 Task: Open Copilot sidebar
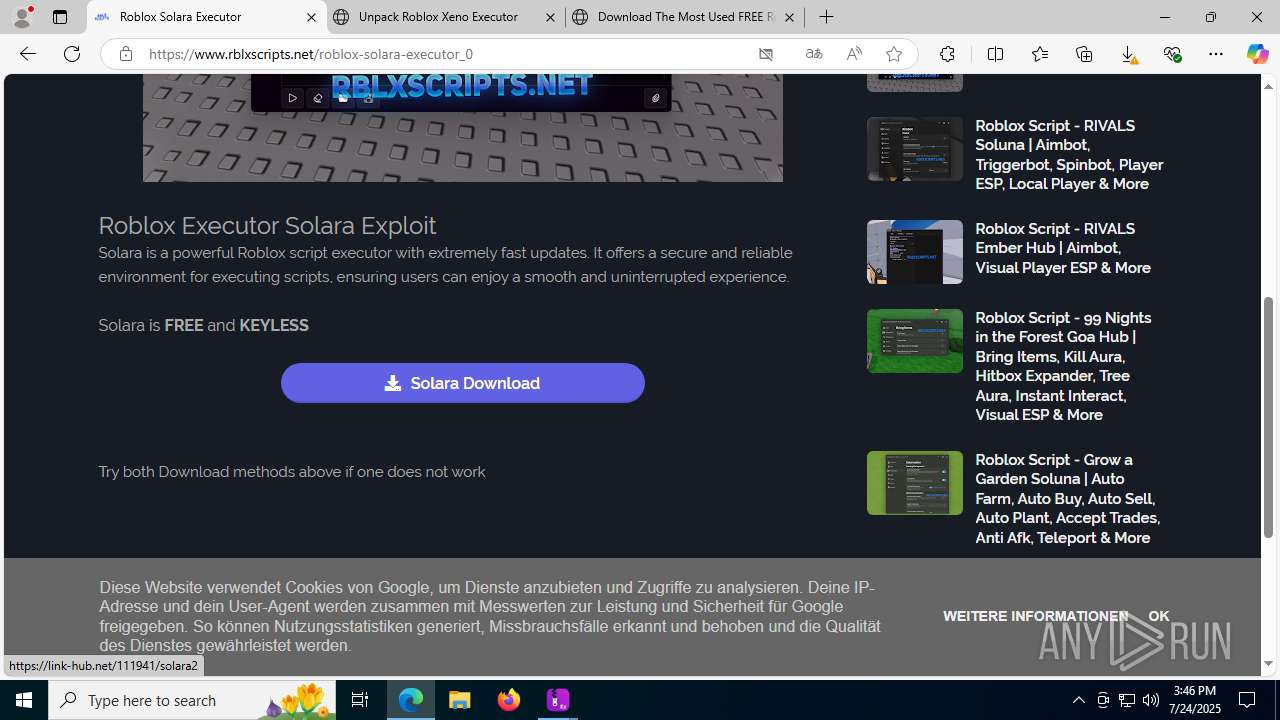click(1257, 54)
